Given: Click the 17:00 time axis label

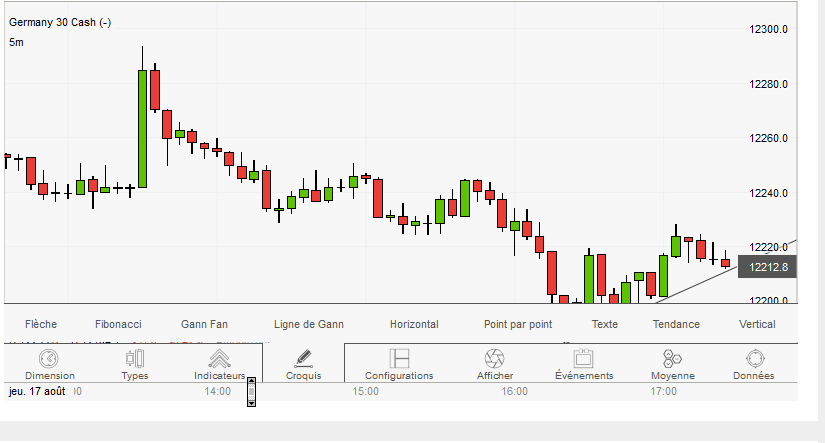Looking at the screenshot, I should pyautogui.click(x=663, y=391).
